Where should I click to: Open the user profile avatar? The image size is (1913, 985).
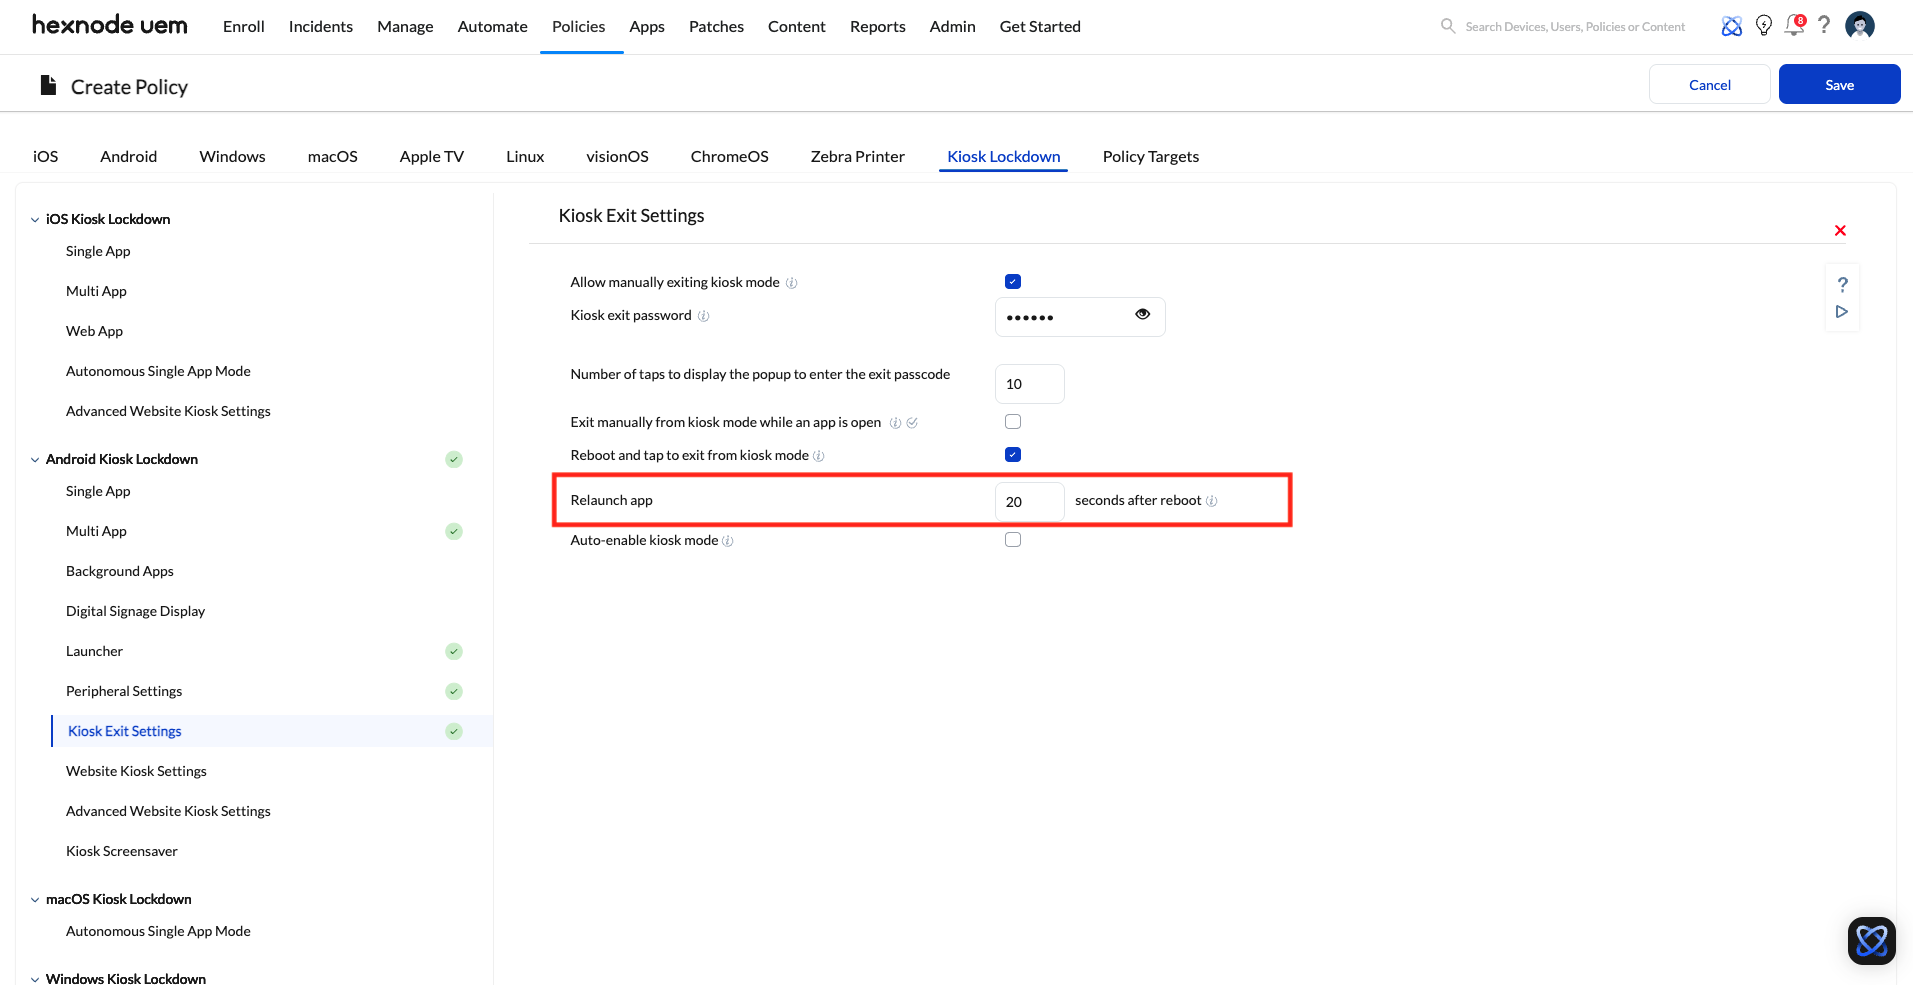pos(1860,25)
